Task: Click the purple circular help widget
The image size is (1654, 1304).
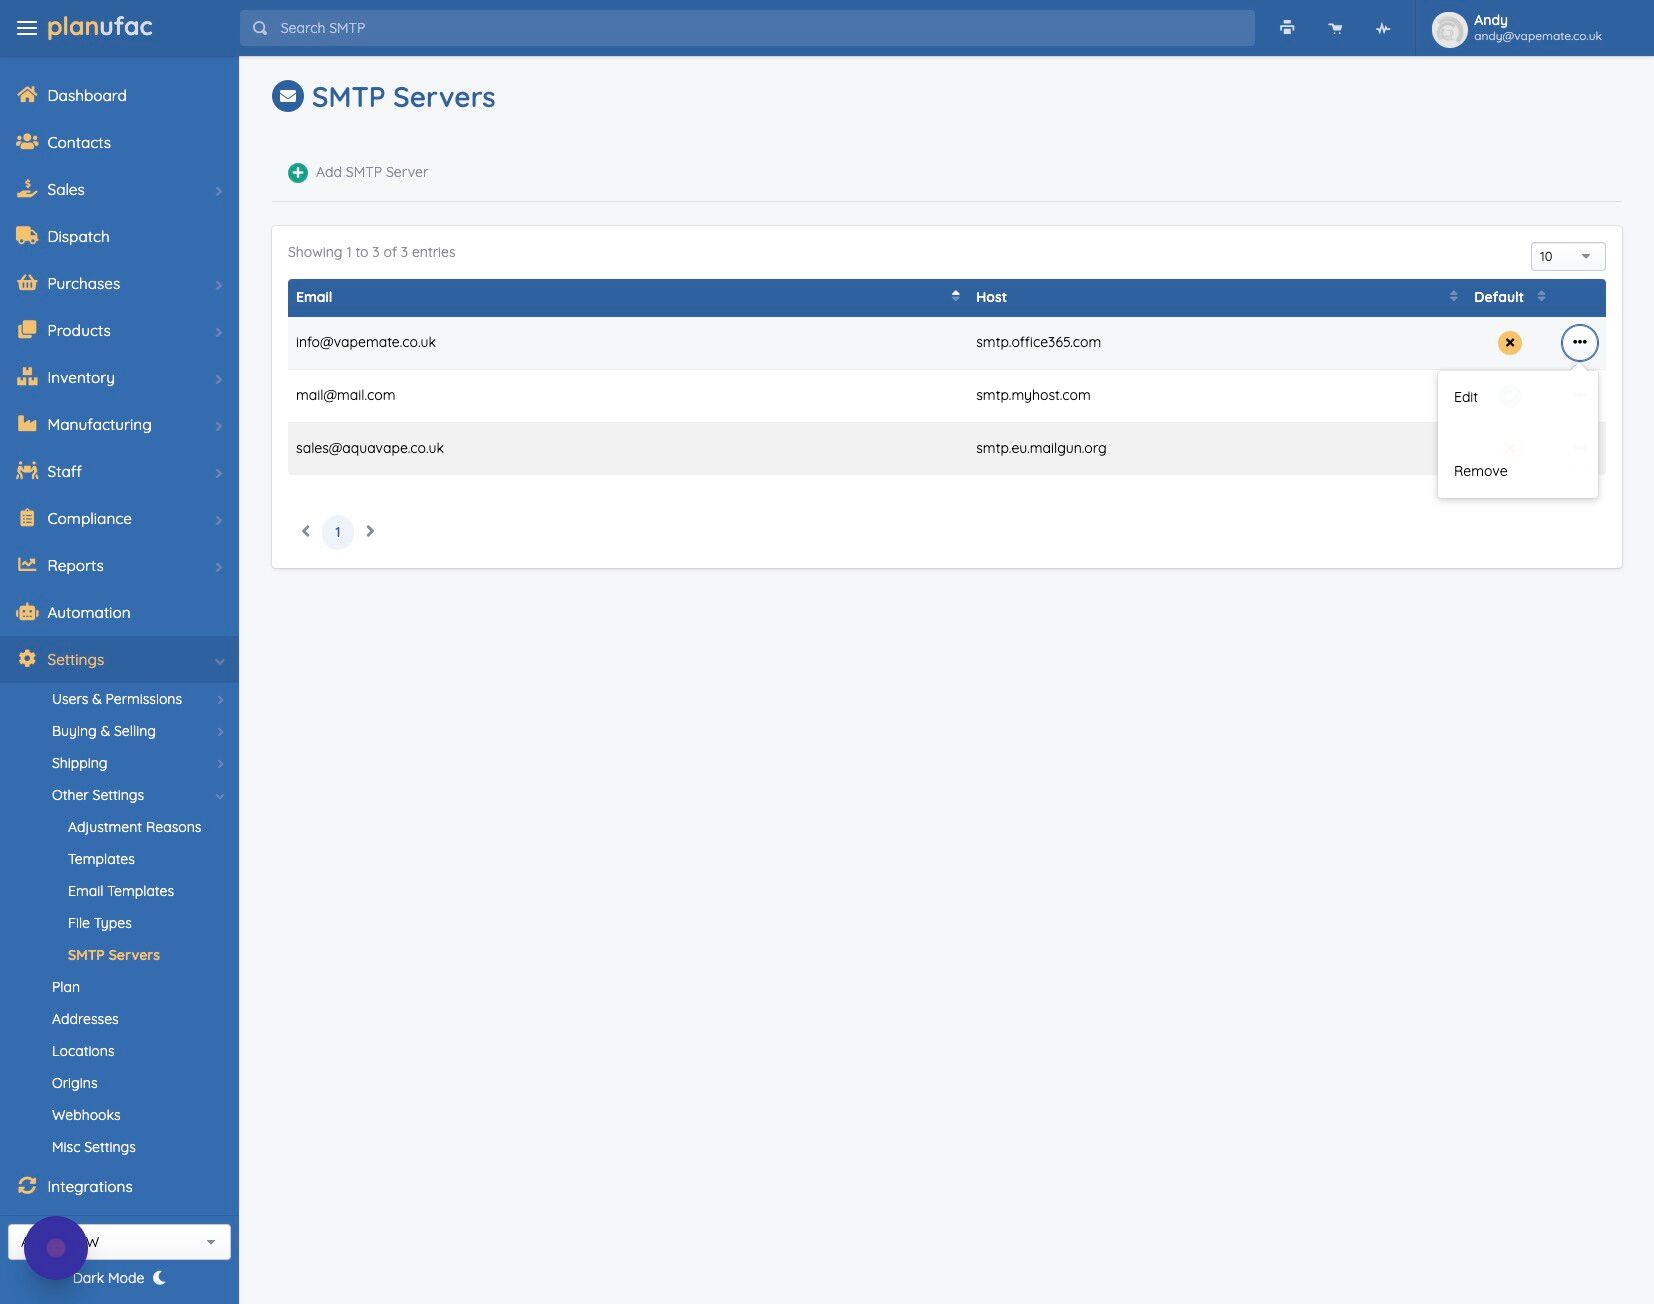Action: [x=56, y=1248]
